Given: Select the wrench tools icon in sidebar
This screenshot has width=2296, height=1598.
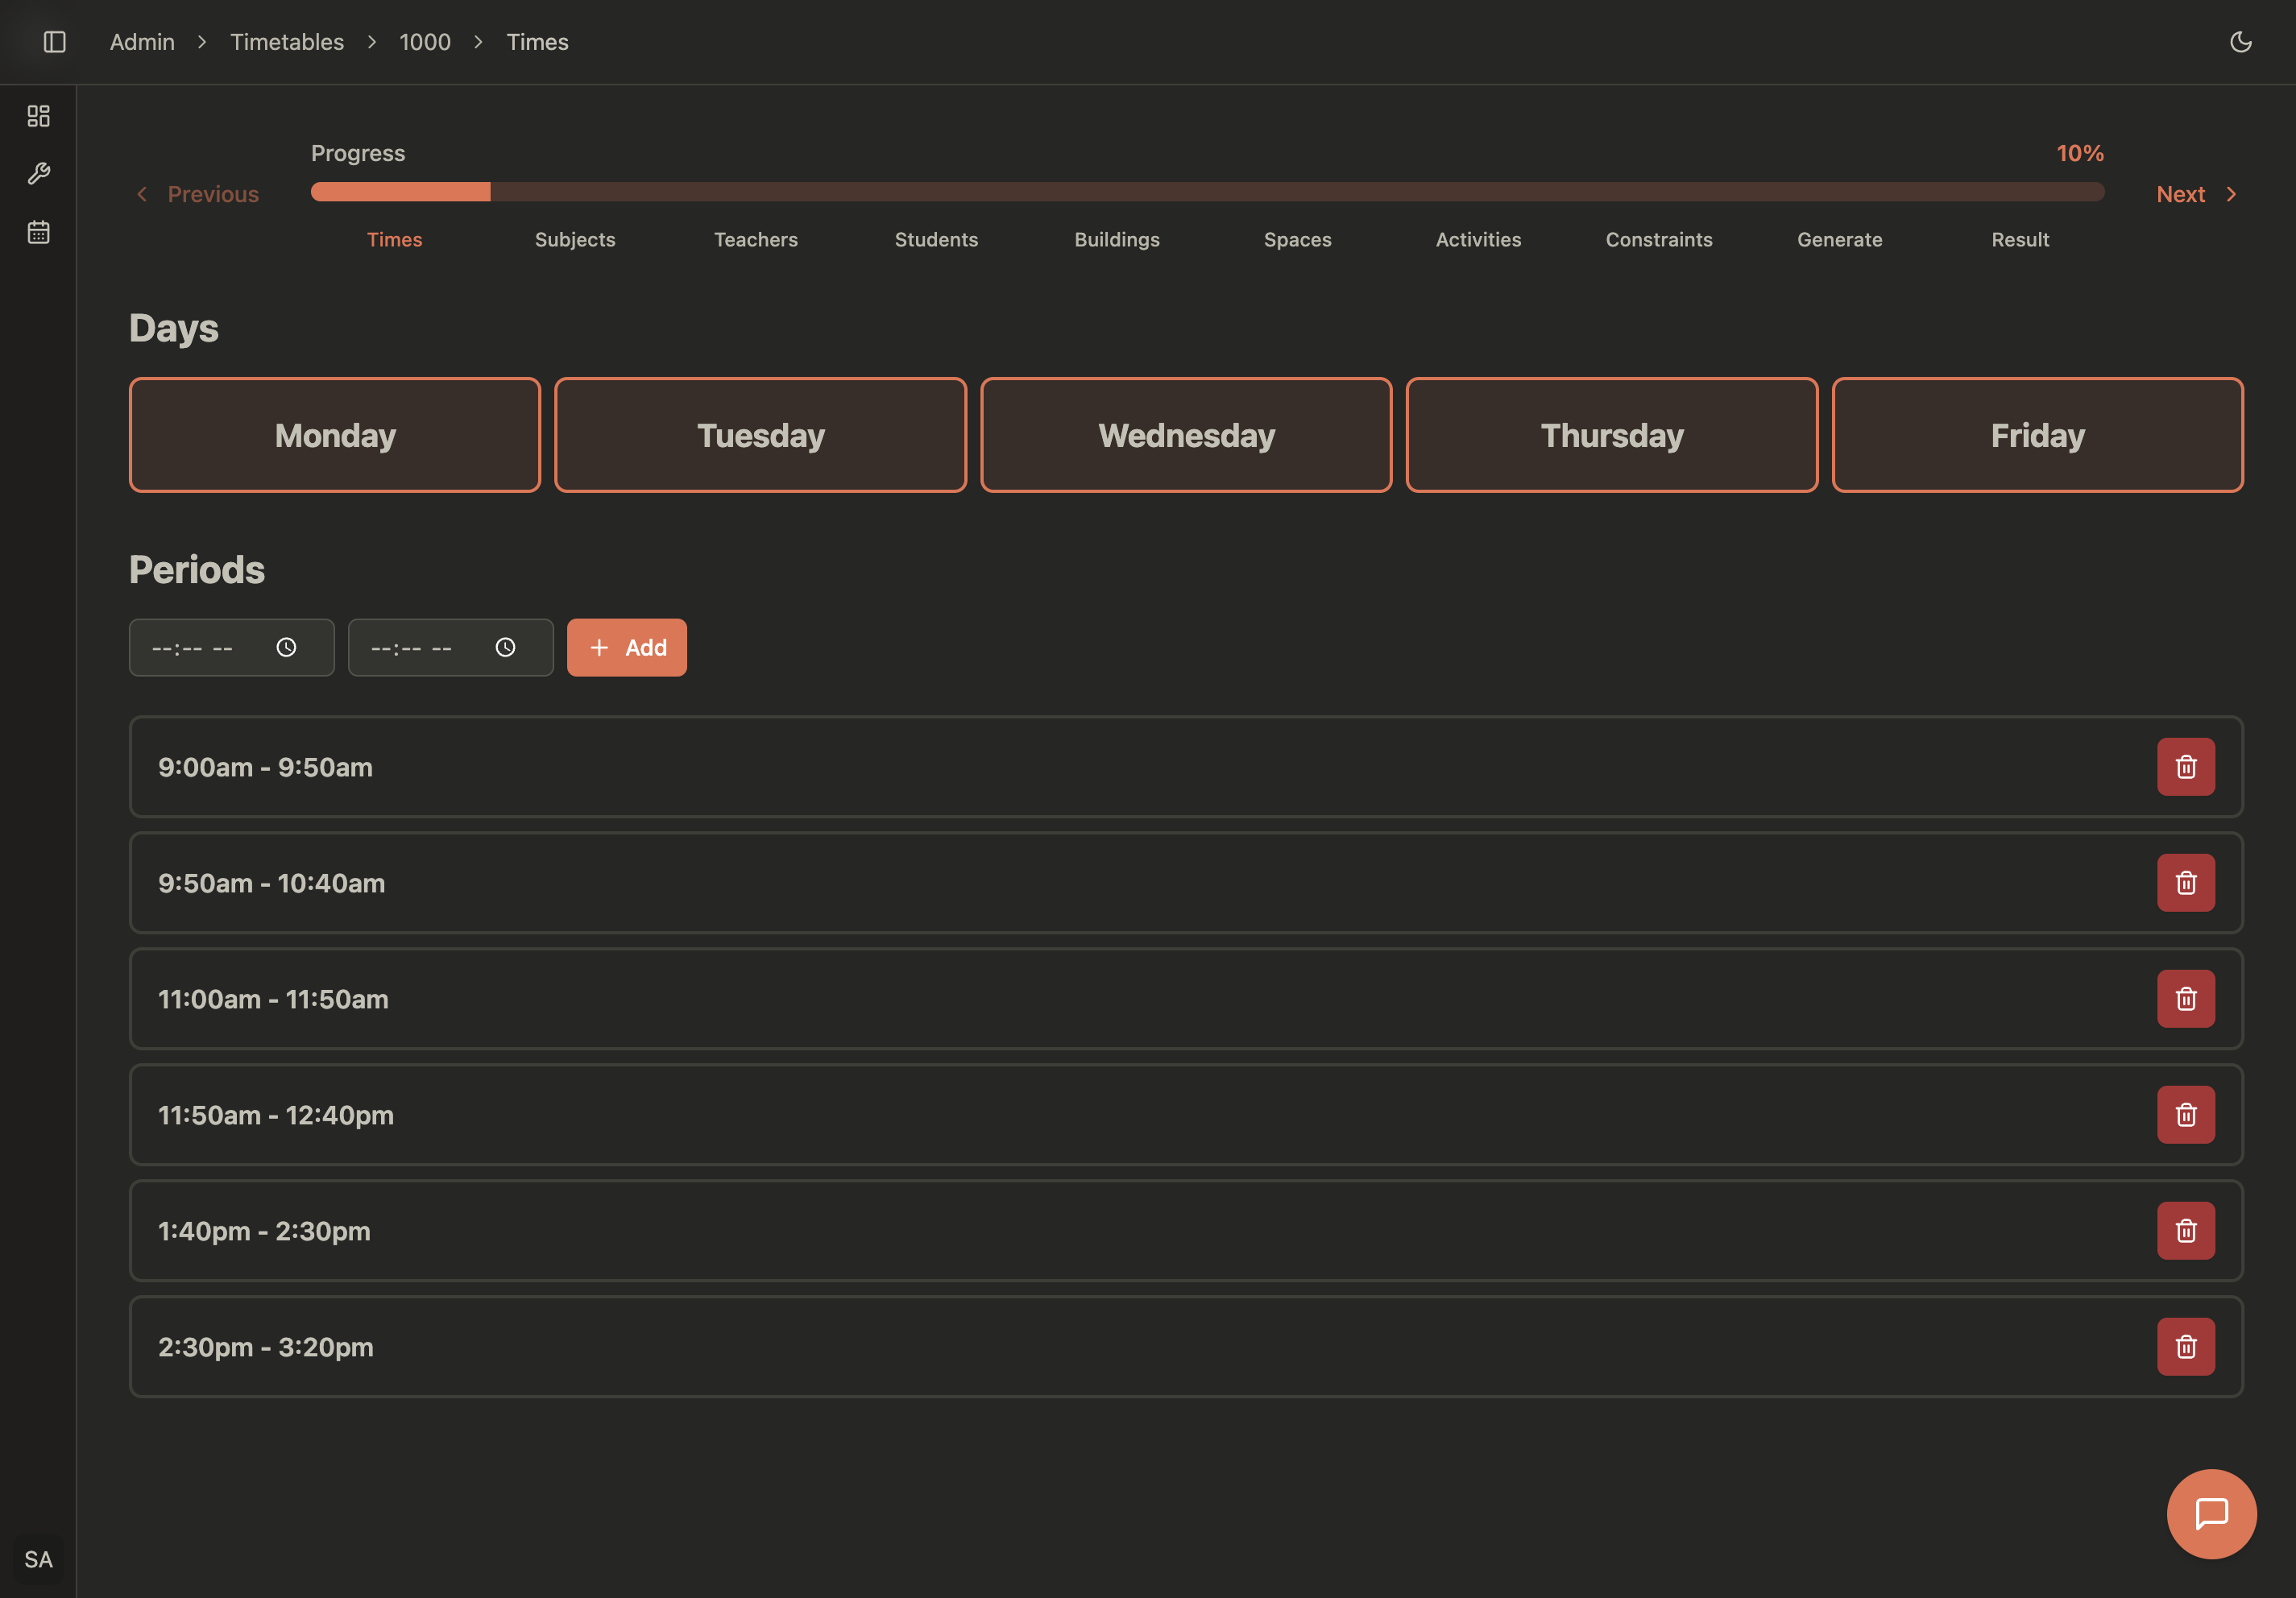Looking at the screenshot, I should pos(39,173).
